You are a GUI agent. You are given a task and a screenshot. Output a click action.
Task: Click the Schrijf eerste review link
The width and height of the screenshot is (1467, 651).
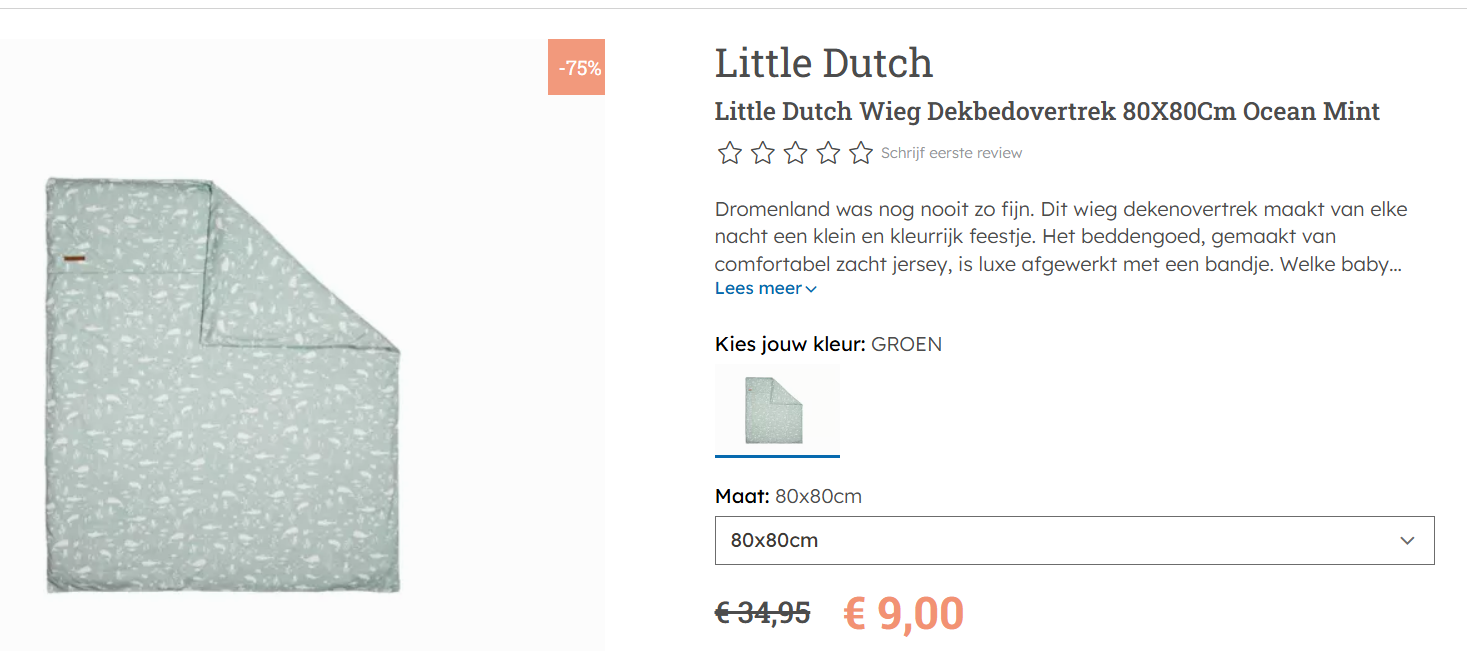tap(951, 152)
